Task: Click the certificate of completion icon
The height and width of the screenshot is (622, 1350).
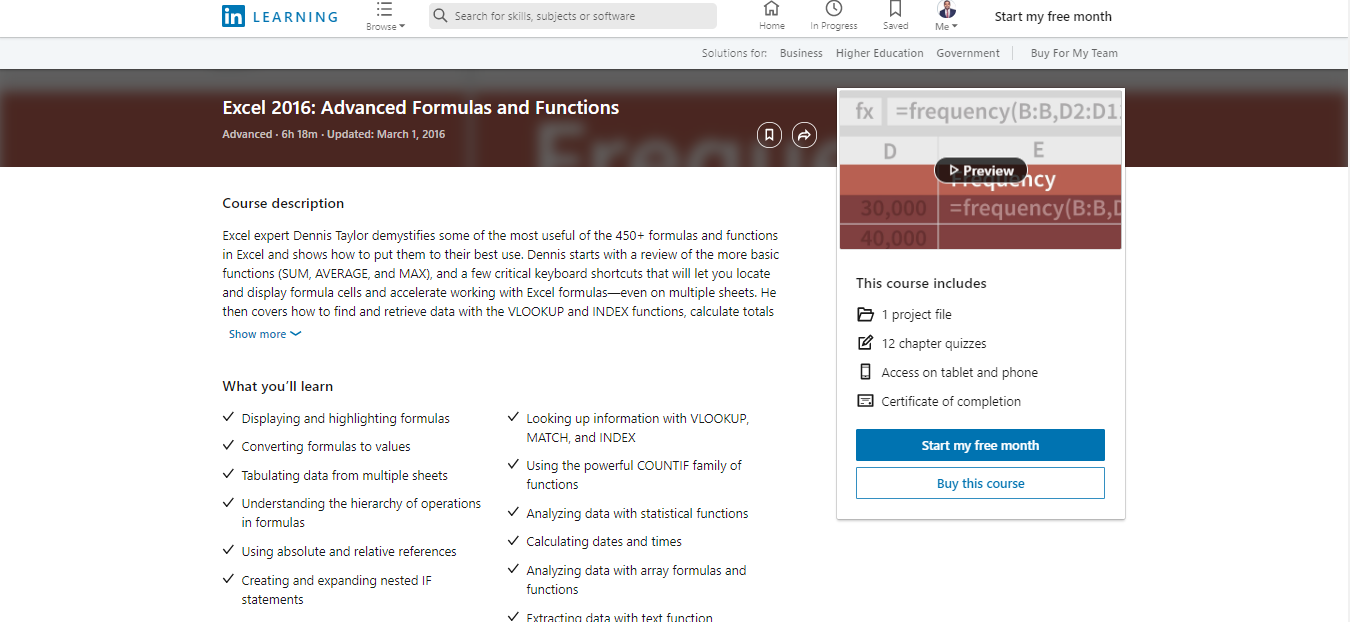Action: [865, 401]
